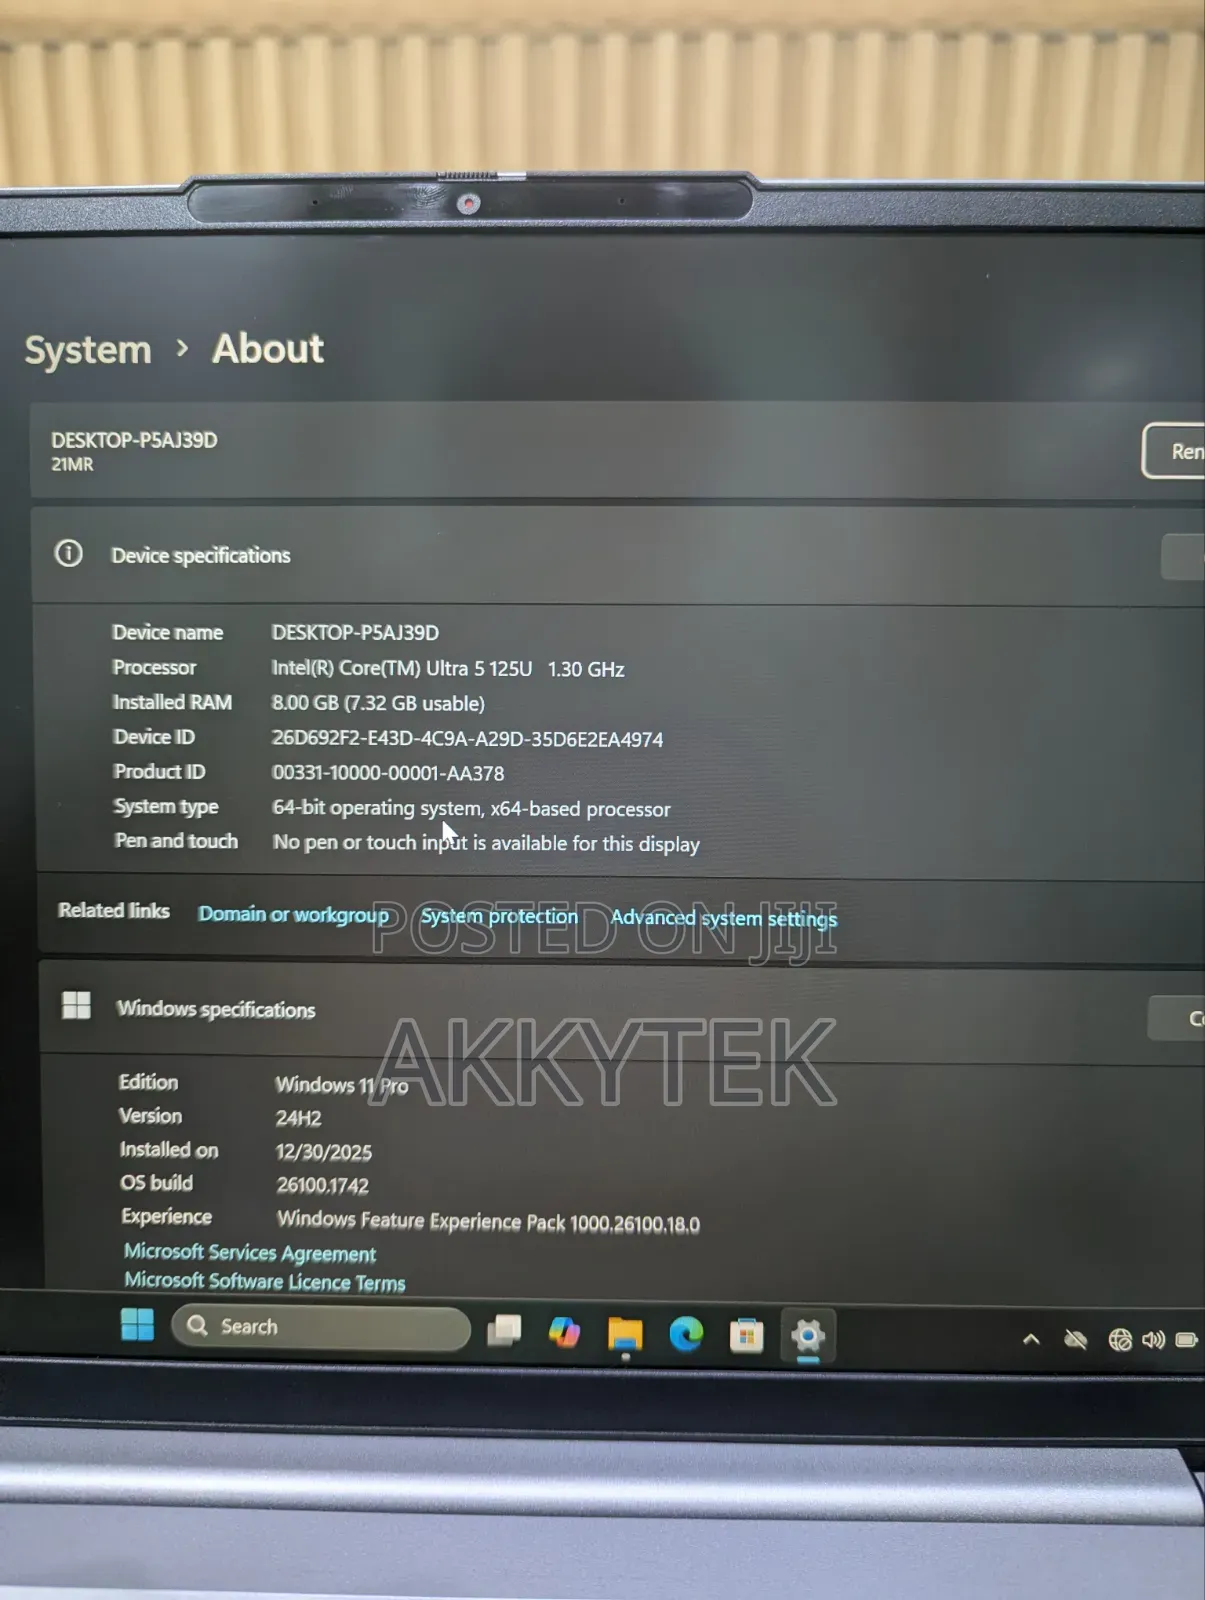Click processor value Intel Core Ultra 5 125U
Screen dimensions: 1205x1600
pyautogui.click(x=448, y=669)
